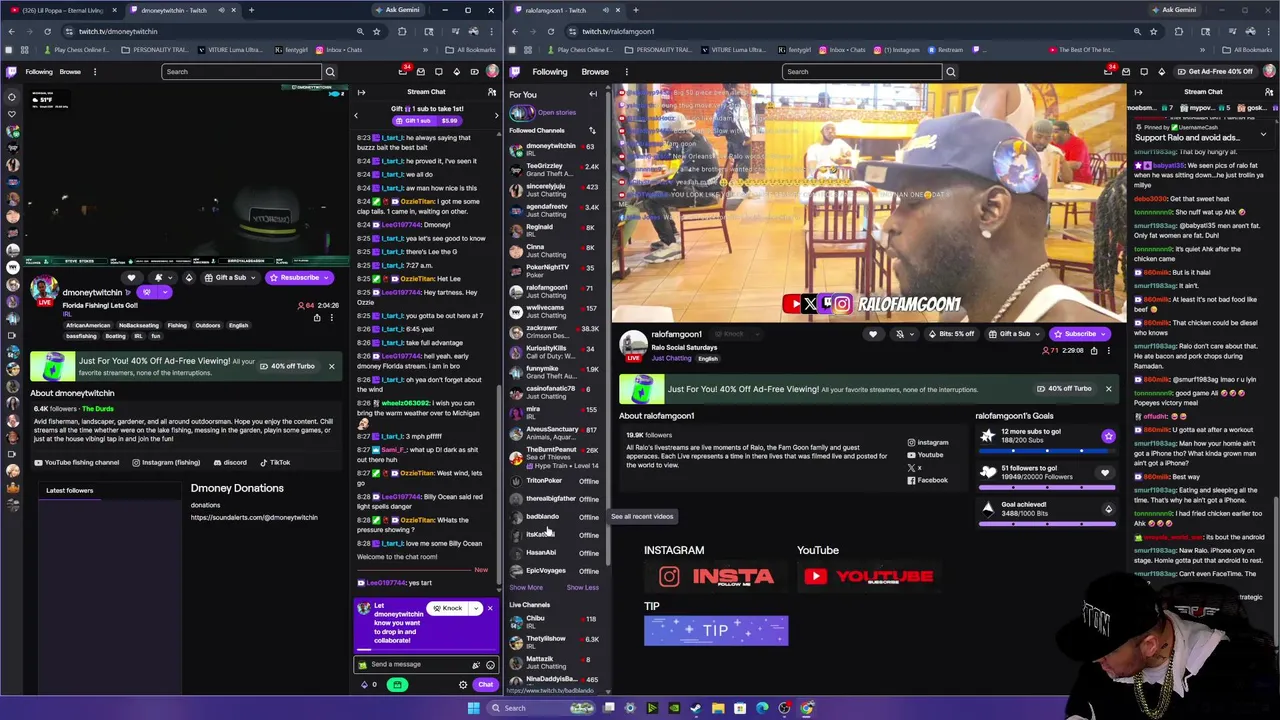Screen dimensions: 1280x720
Task: Select Browse tab in right Twitch window
Action: pos(595,72)
